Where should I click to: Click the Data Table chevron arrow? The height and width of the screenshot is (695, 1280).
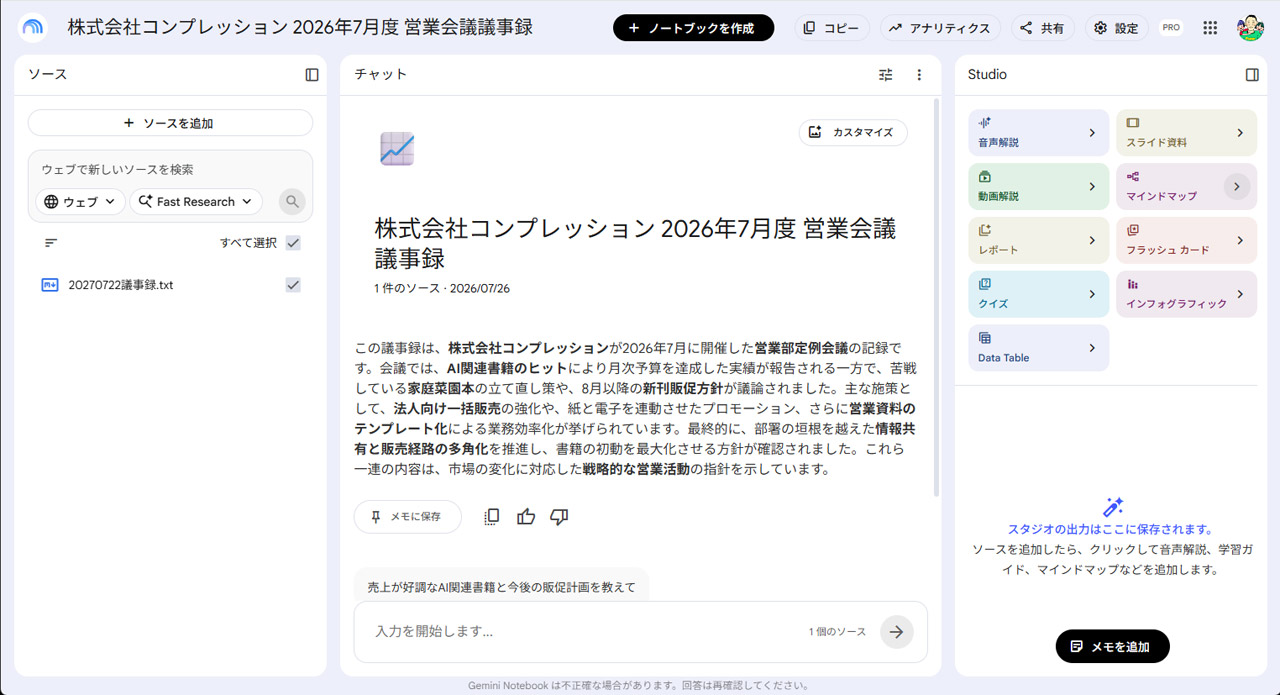pyautogui.click(x=1092, y=348)
